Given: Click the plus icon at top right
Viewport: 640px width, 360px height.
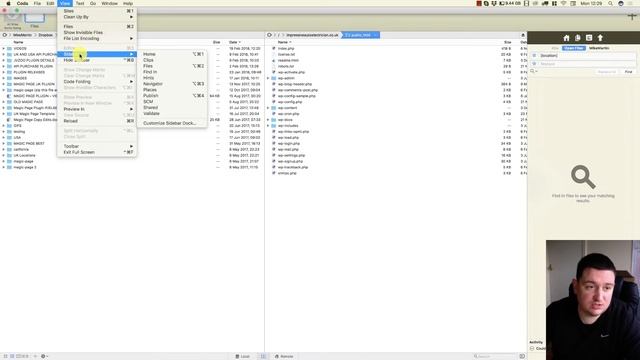Looking at the screenshot, I should (x=632, y=16).
